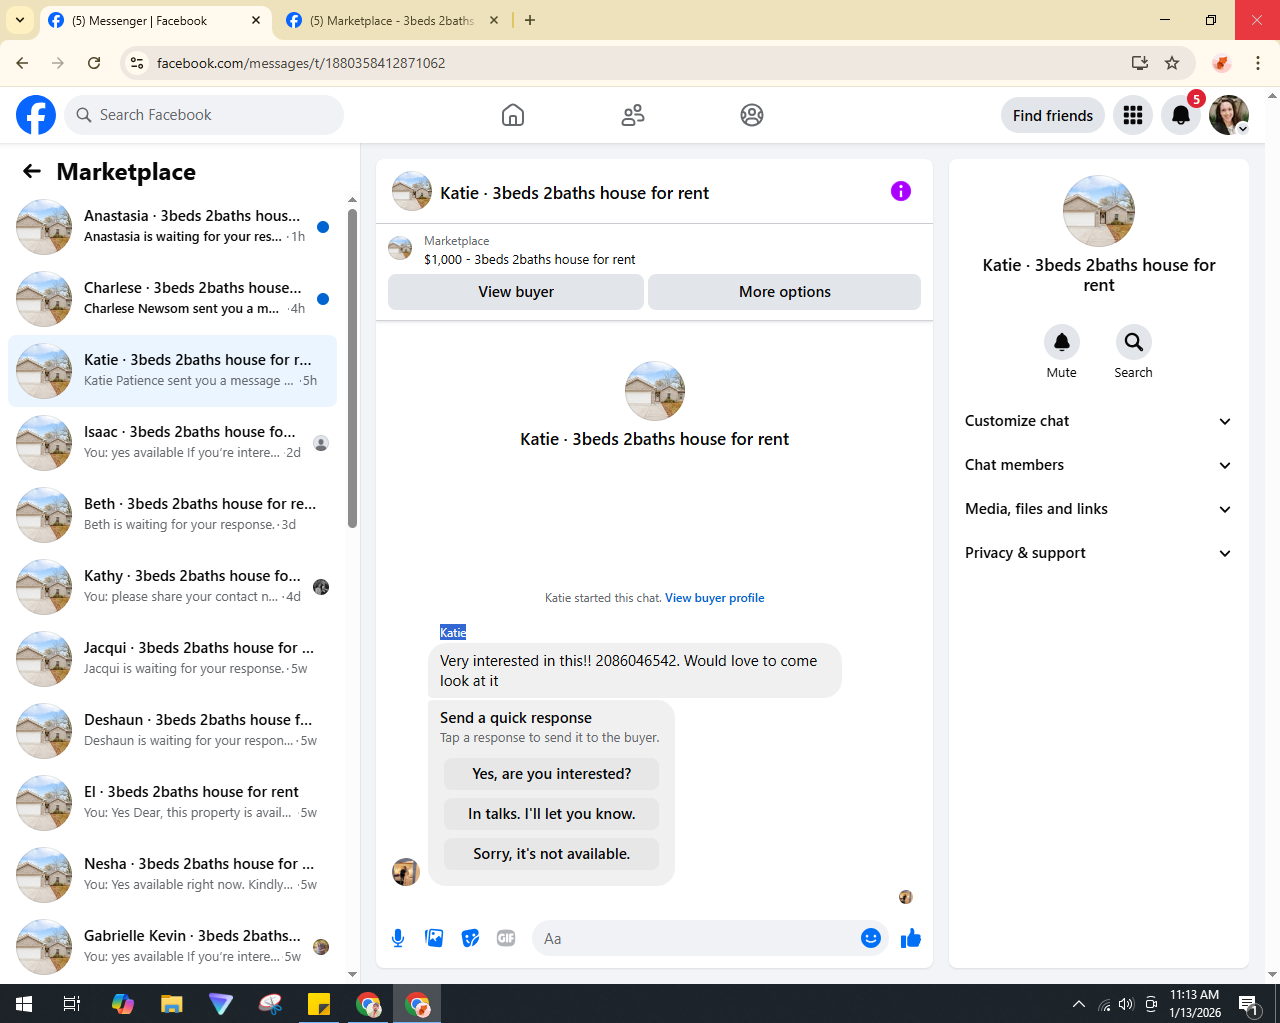Image resolution: width=1280 pixels, height=1023 pixels.
Task: Open Sticky Notes from the taskbar
Action: (319, 1004)
